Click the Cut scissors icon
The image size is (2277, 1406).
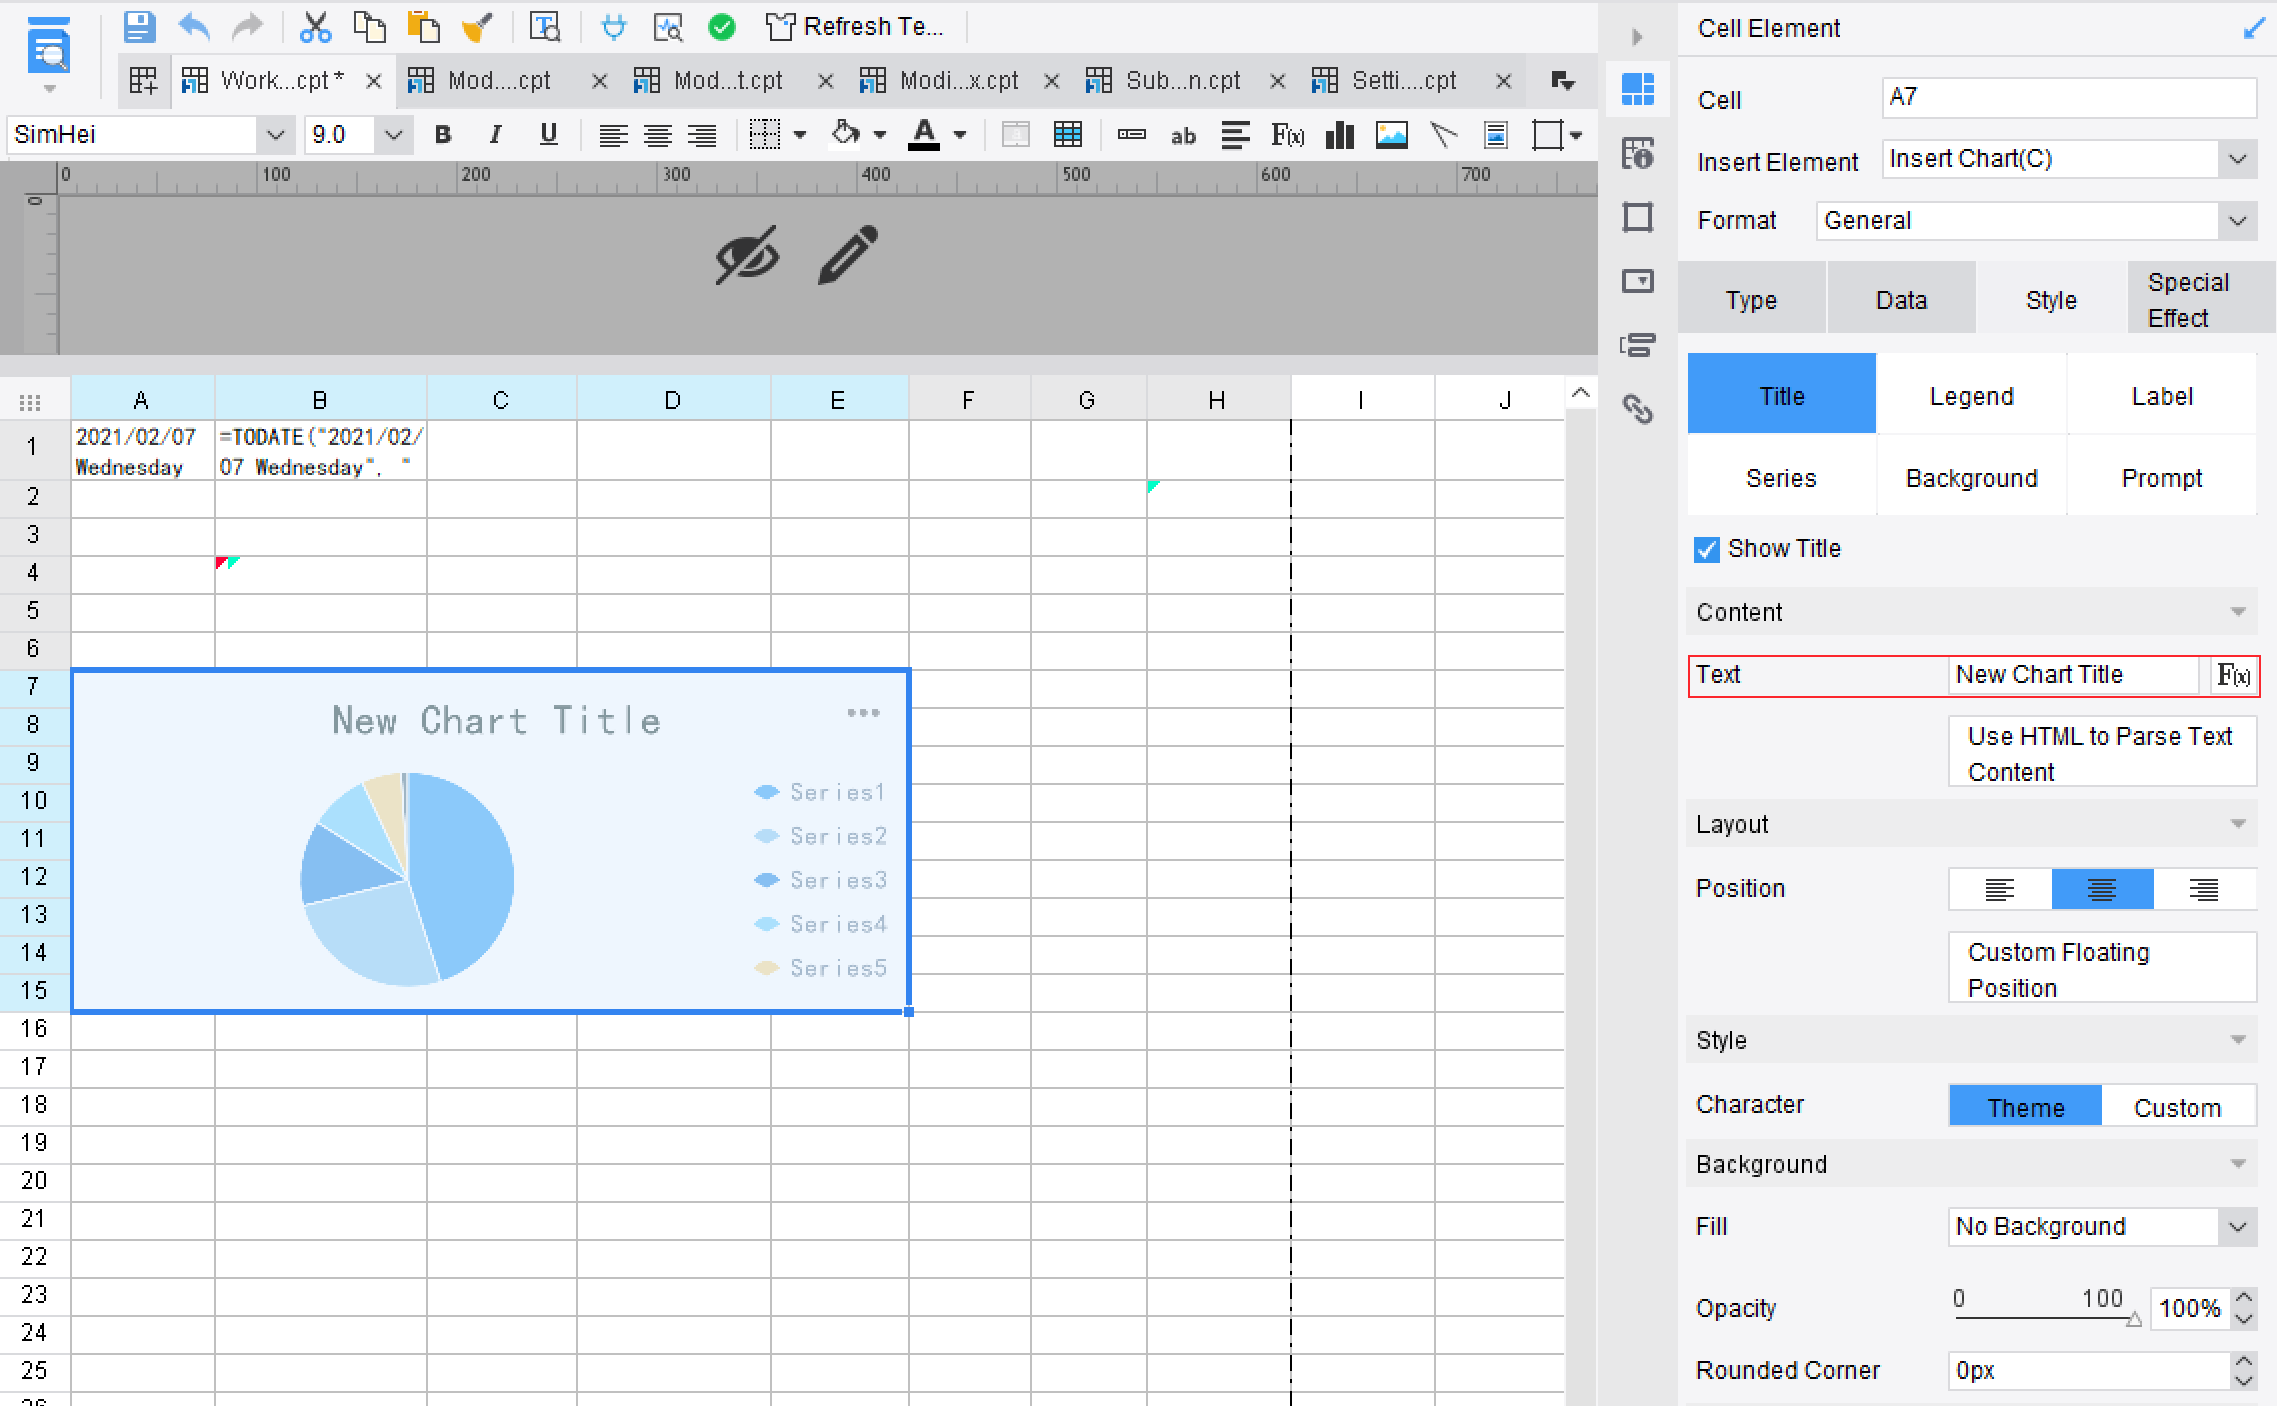315,27
